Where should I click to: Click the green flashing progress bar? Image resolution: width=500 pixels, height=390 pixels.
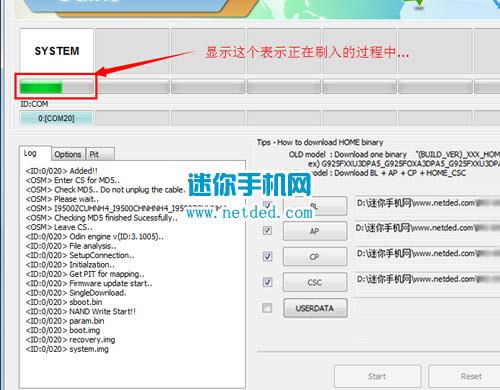(x=56, y=87)
